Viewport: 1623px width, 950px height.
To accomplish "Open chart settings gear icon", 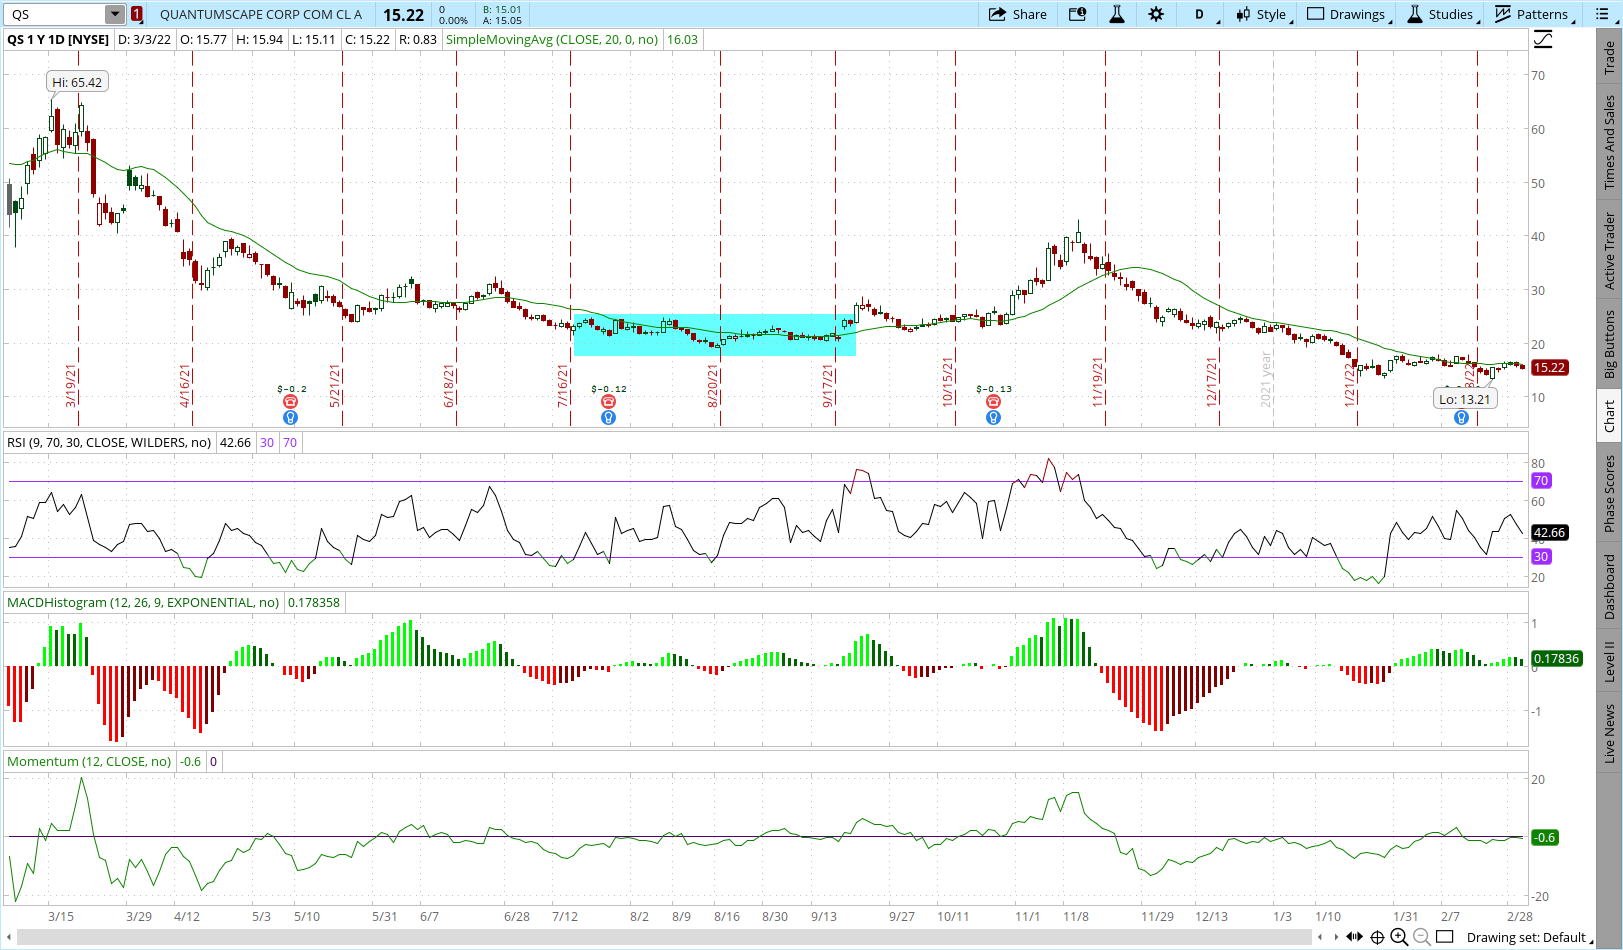I will (1156, 14).
